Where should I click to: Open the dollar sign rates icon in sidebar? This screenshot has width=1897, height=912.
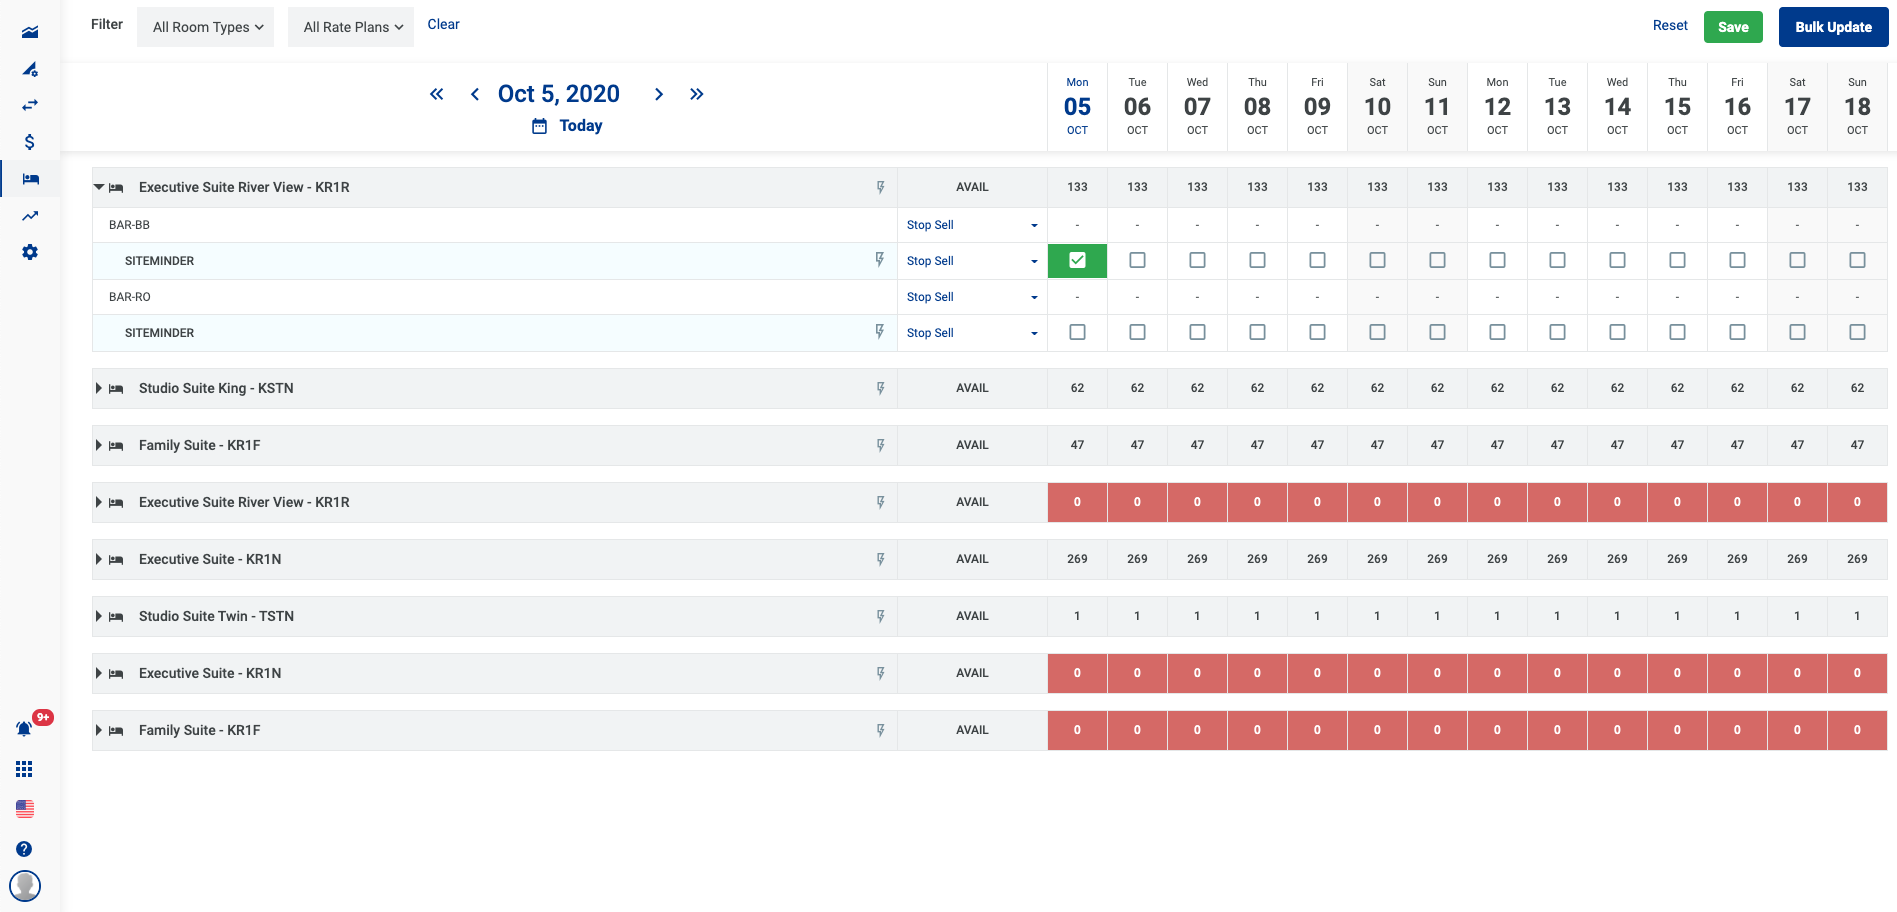pos(30,142)
